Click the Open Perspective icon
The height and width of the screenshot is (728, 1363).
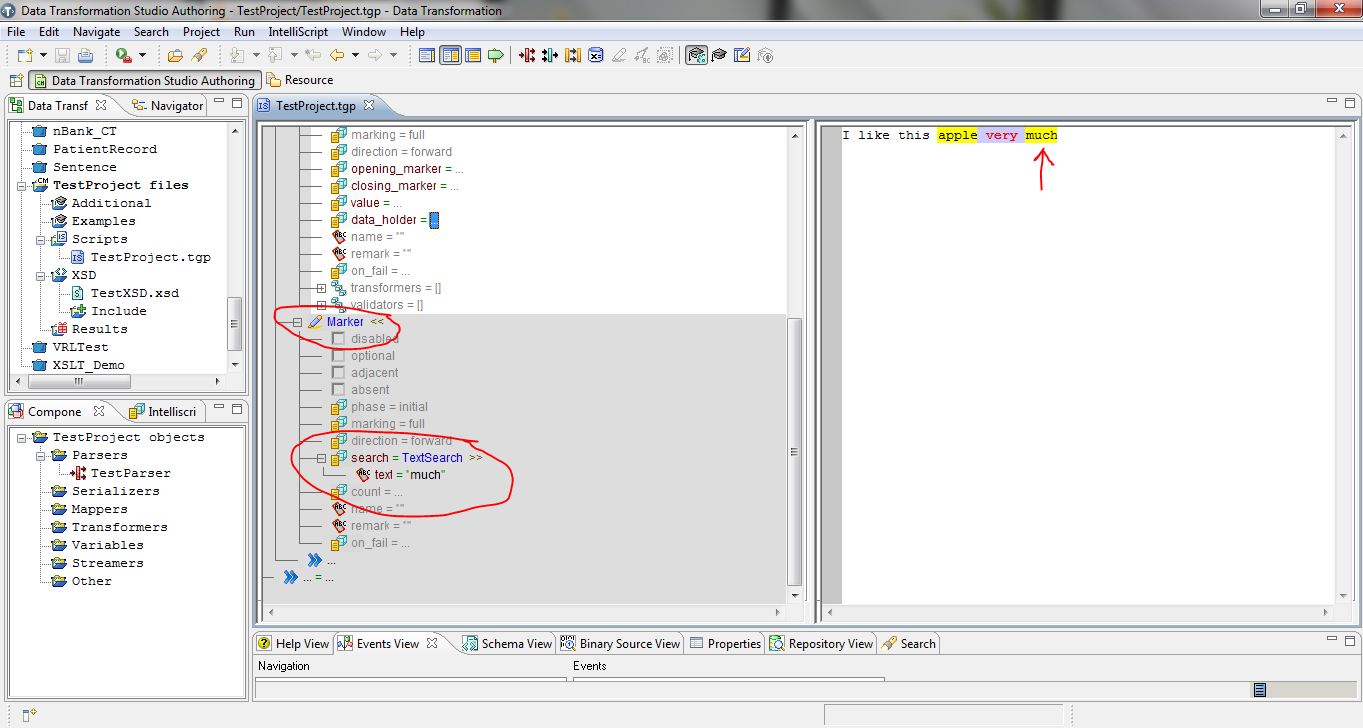(x=16, y=81)
